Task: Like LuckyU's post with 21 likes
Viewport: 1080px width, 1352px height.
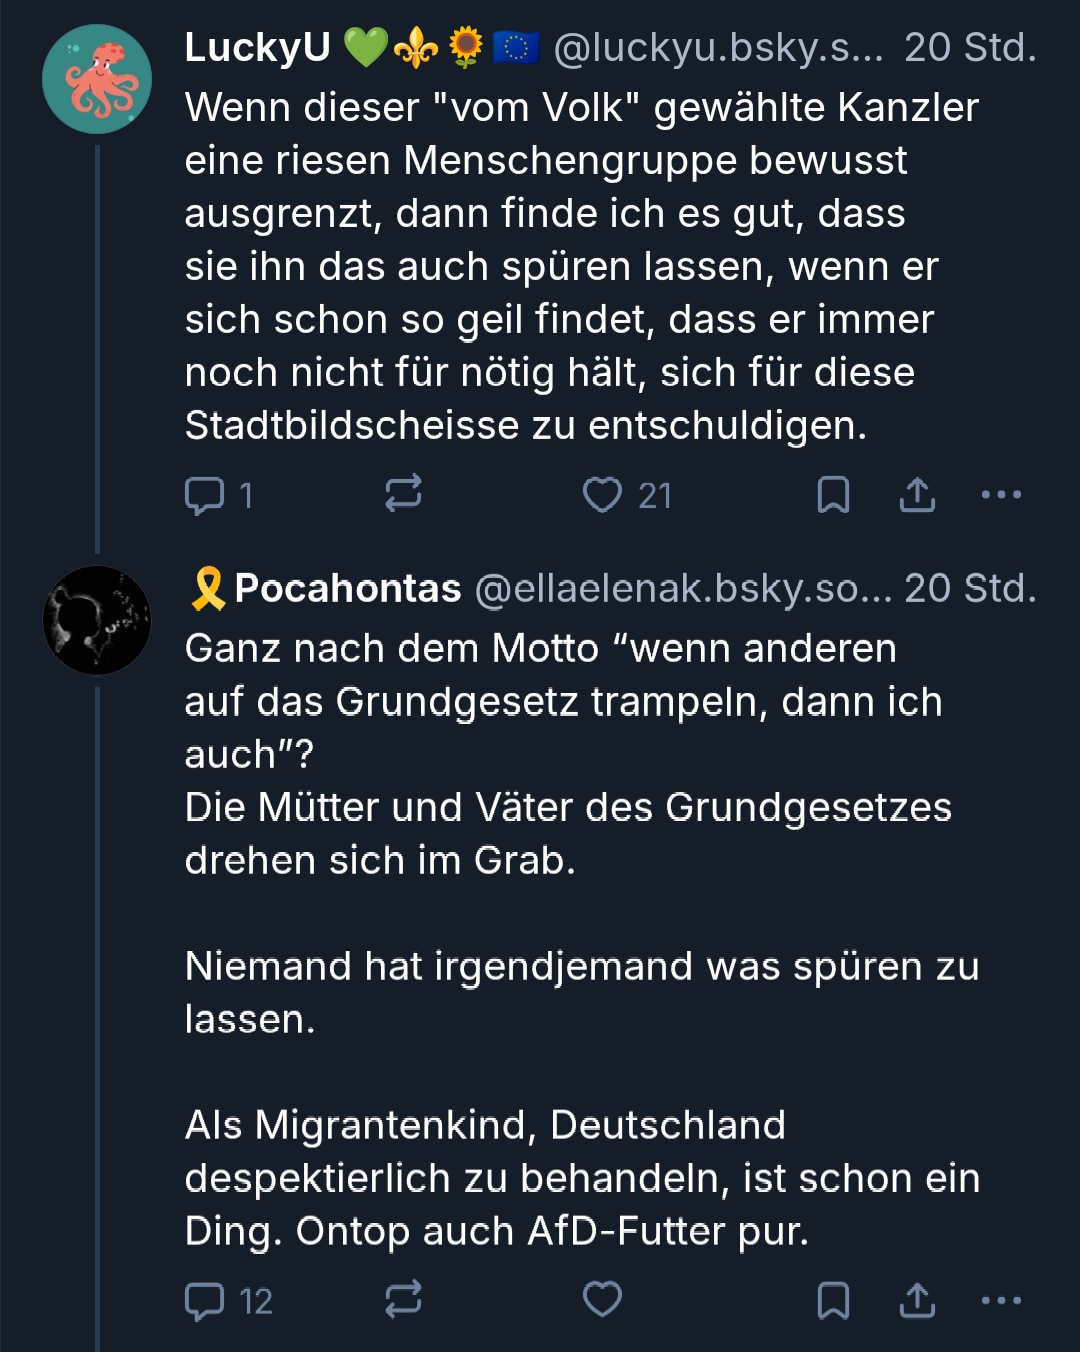Action: [x=602, y=495]
